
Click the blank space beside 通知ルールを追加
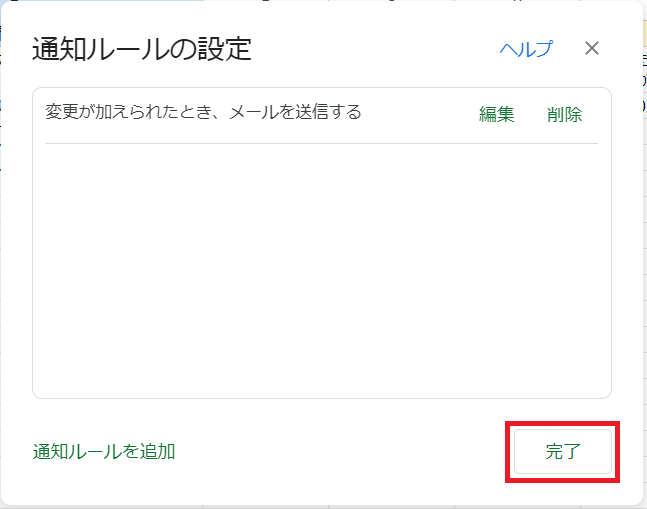tap(340, 451)
